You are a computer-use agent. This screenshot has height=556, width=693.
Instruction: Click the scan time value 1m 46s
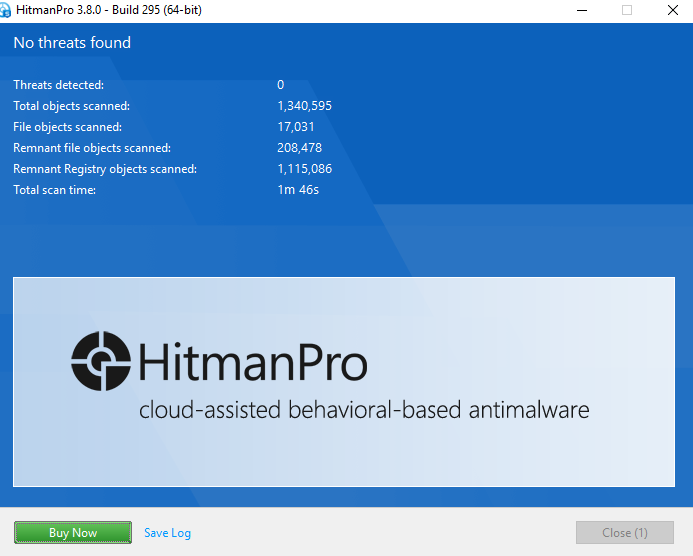pyautogui.click(x=298, y=190)
